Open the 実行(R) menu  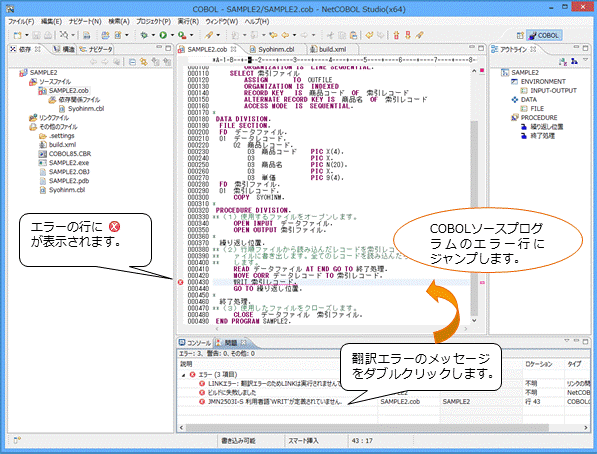(x=188, y=21)
